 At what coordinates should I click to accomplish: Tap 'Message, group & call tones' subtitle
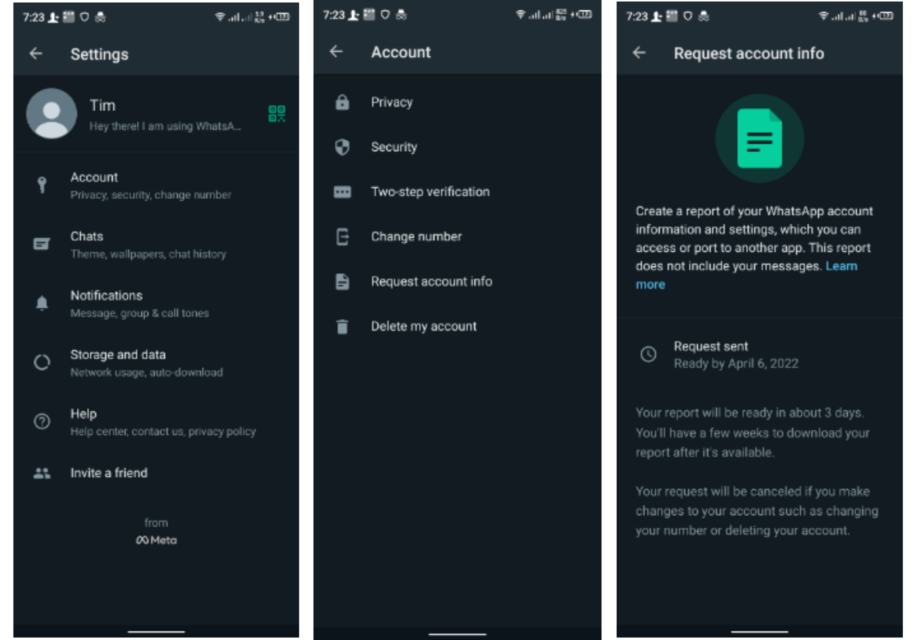pos(139,313)
